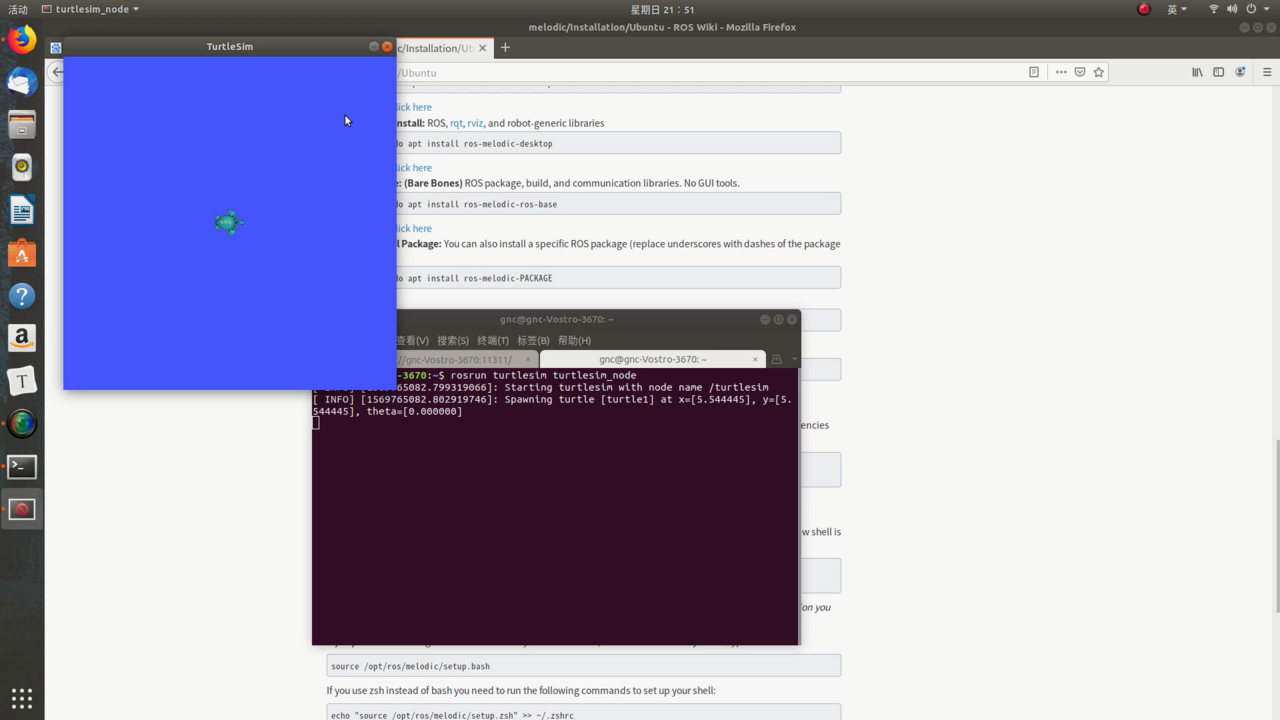The width and height of the screenshot is (1280, 720).
Task: Open Firefox Library icon
Action: pos(1197,72)
